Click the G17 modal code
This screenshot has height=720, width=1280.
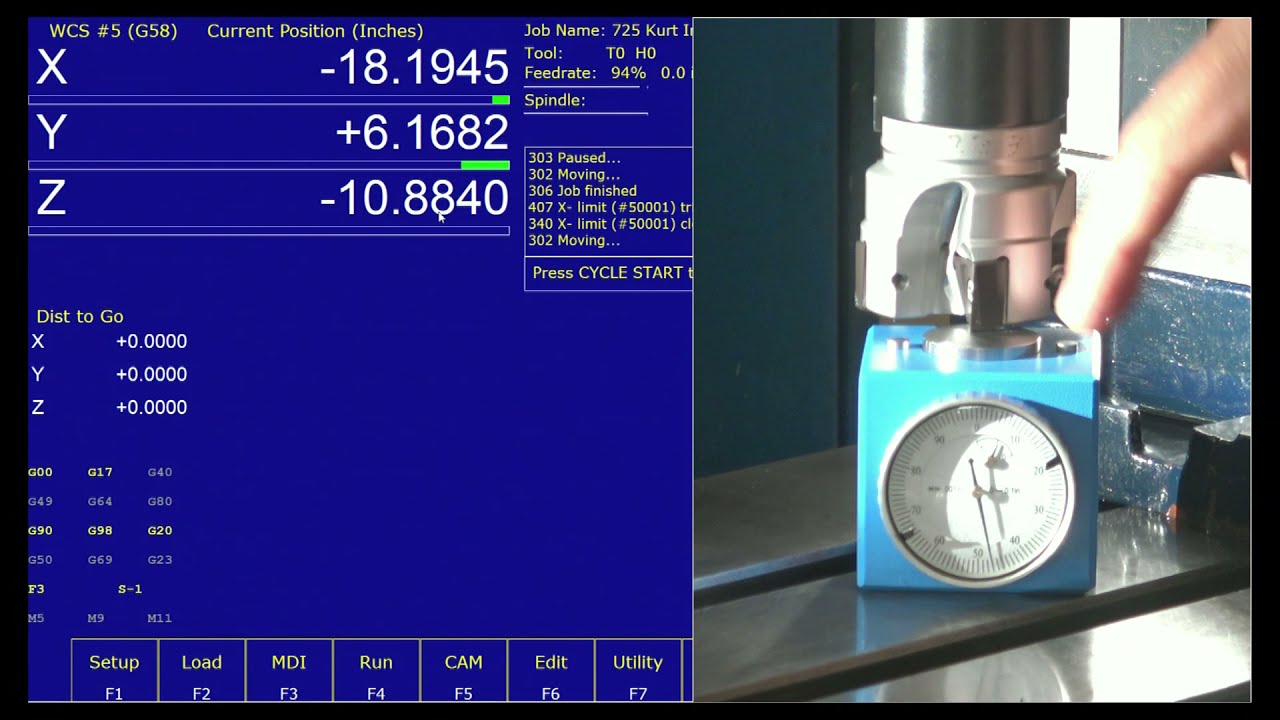pyautogui.click(x=100, y=472)
